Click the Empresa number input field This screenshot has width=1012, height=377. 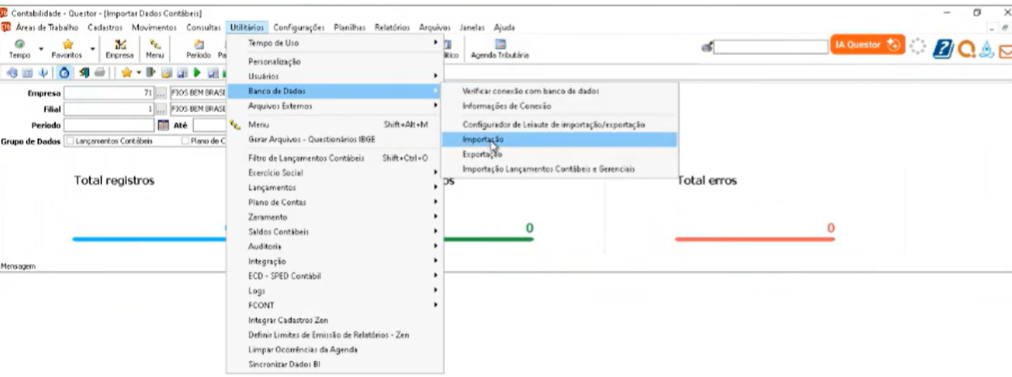(109, 94)
